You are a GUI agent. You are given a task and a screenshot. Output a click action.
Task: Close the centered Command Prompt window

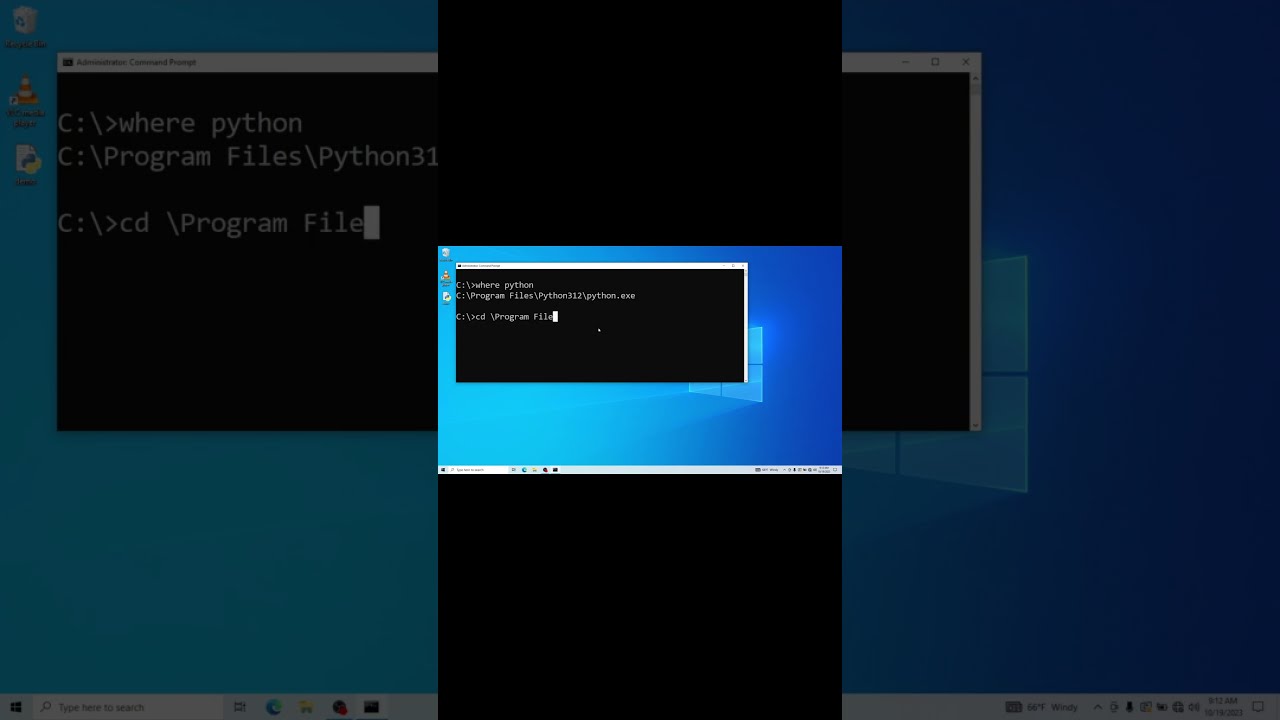tap(743, 265)
